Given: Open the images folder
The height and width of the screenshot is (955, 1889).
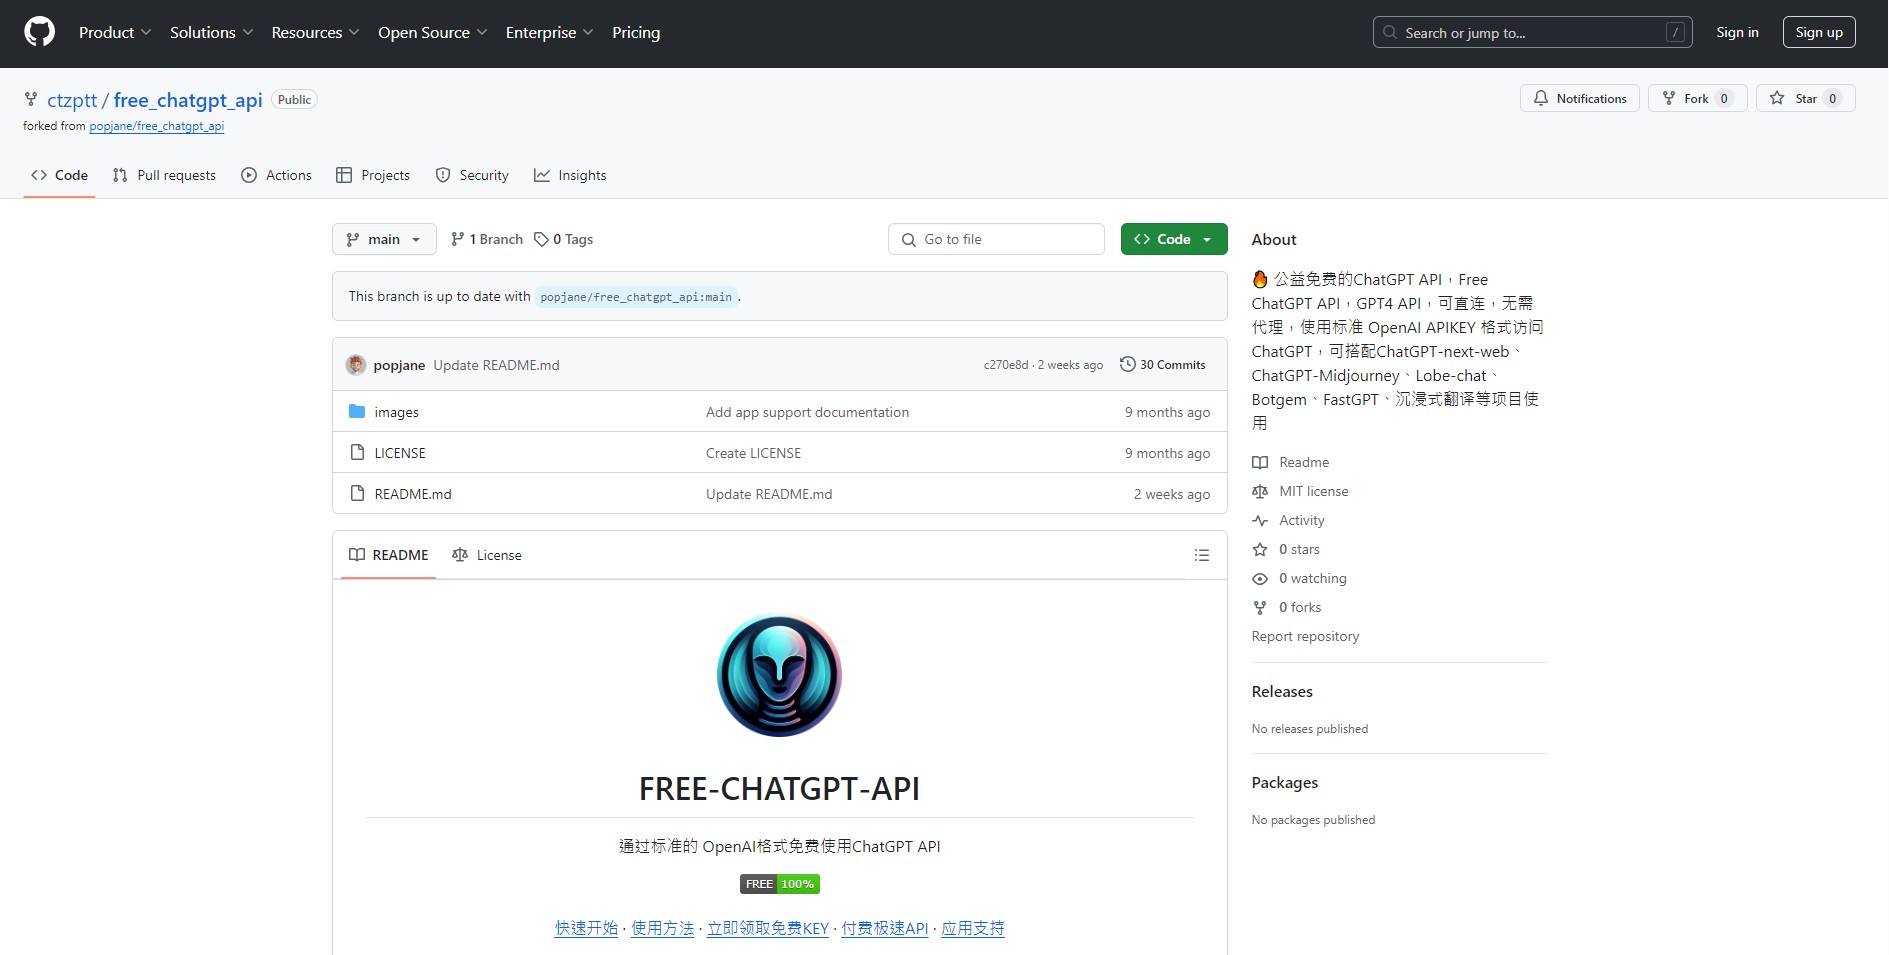Looking at the screenshot, I should click(396, 412).
